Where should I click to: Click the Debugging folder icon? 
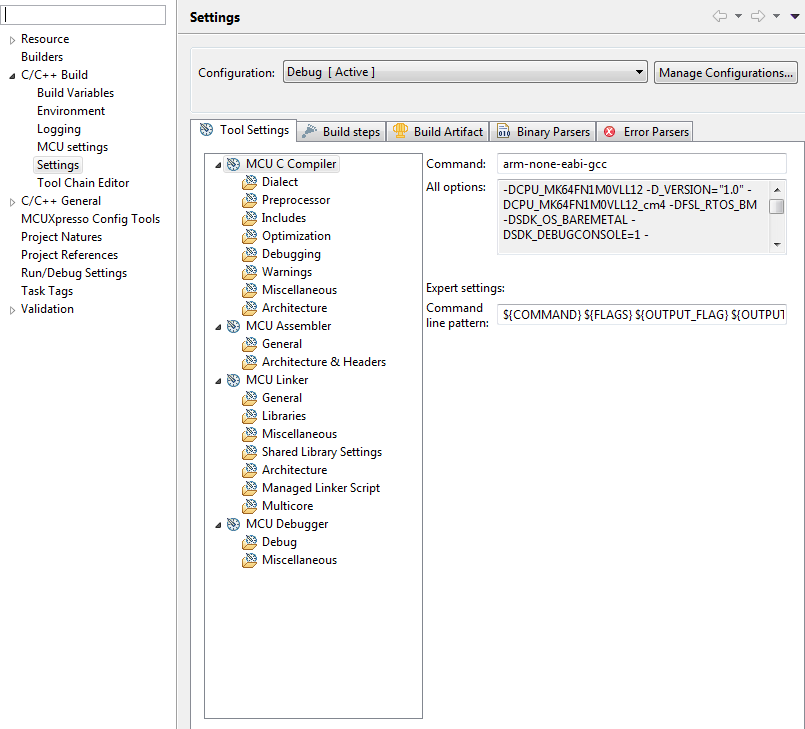click(x=250, y=254)
